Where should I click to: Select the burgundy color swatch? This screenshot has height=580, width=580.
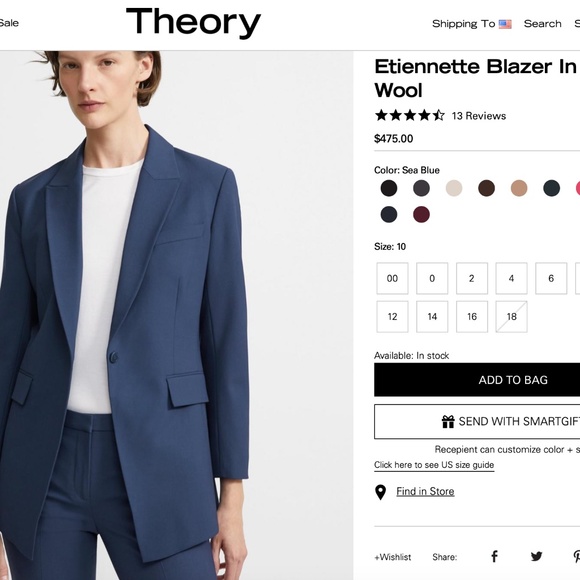[x=421, y=215]
